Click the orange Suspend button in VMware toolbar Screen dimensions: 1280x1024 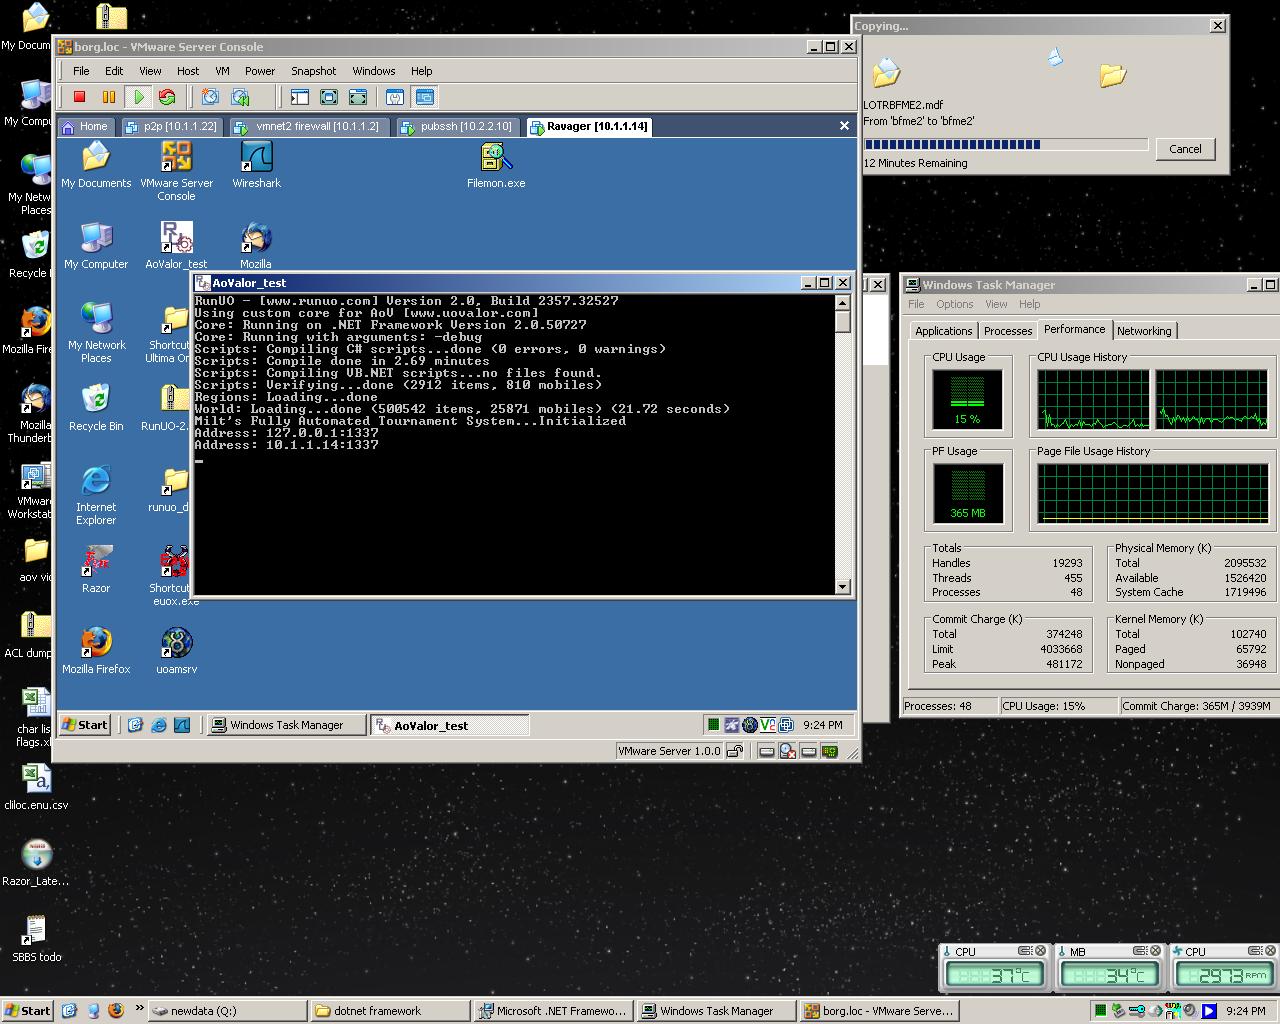pyautogui.click(x=109, y=97)
